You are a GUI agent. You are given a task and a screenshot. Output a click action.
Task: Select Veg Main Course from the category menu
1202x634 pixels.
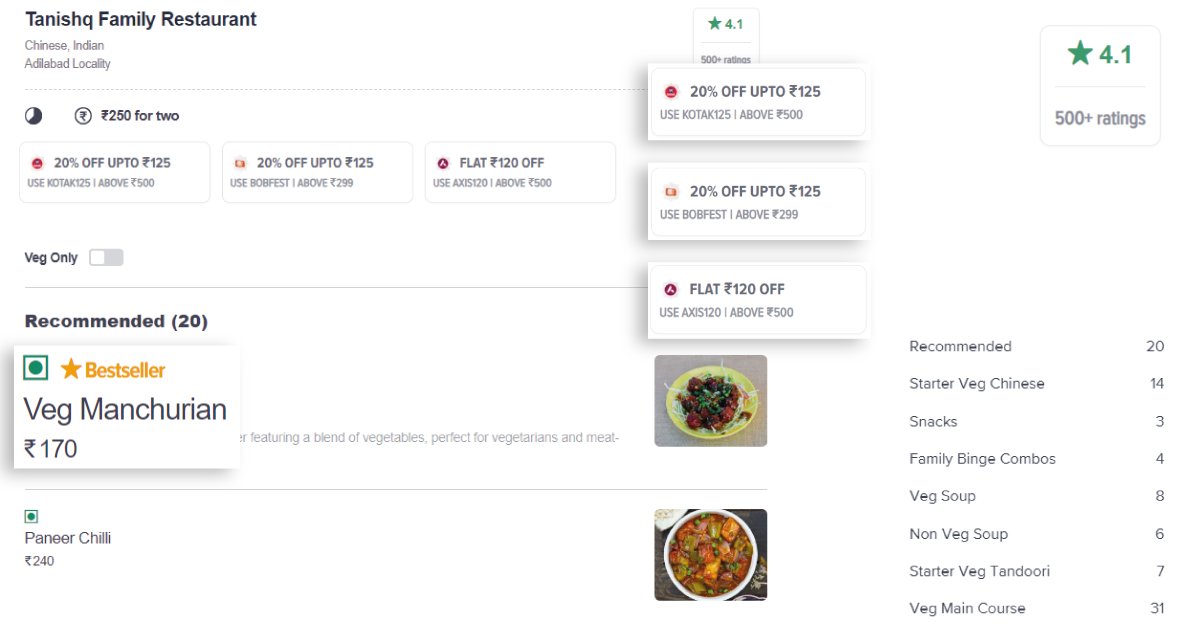pos(966,608)
